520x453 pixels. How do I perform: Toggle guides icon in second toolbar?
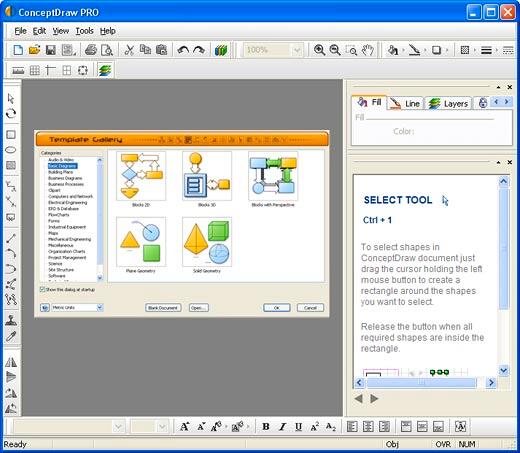(50, 70)
